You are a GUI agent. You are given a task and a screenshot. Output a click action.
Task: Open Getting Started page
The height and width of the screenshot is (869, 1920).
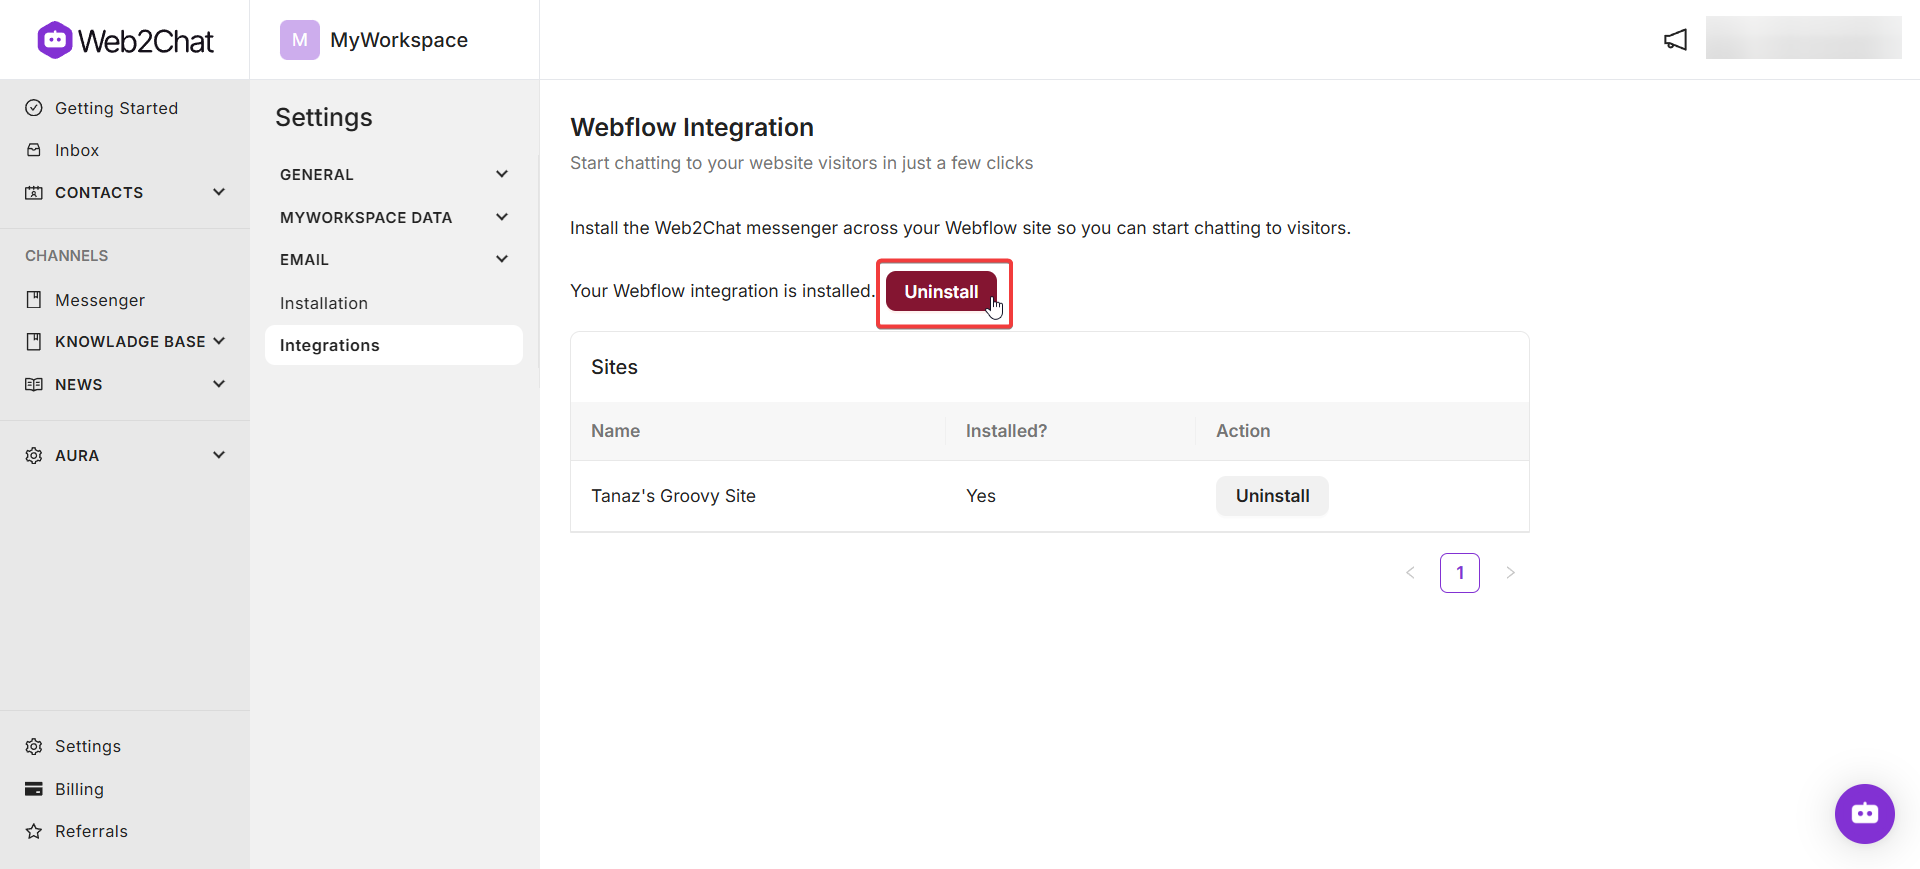click(116, 108)
